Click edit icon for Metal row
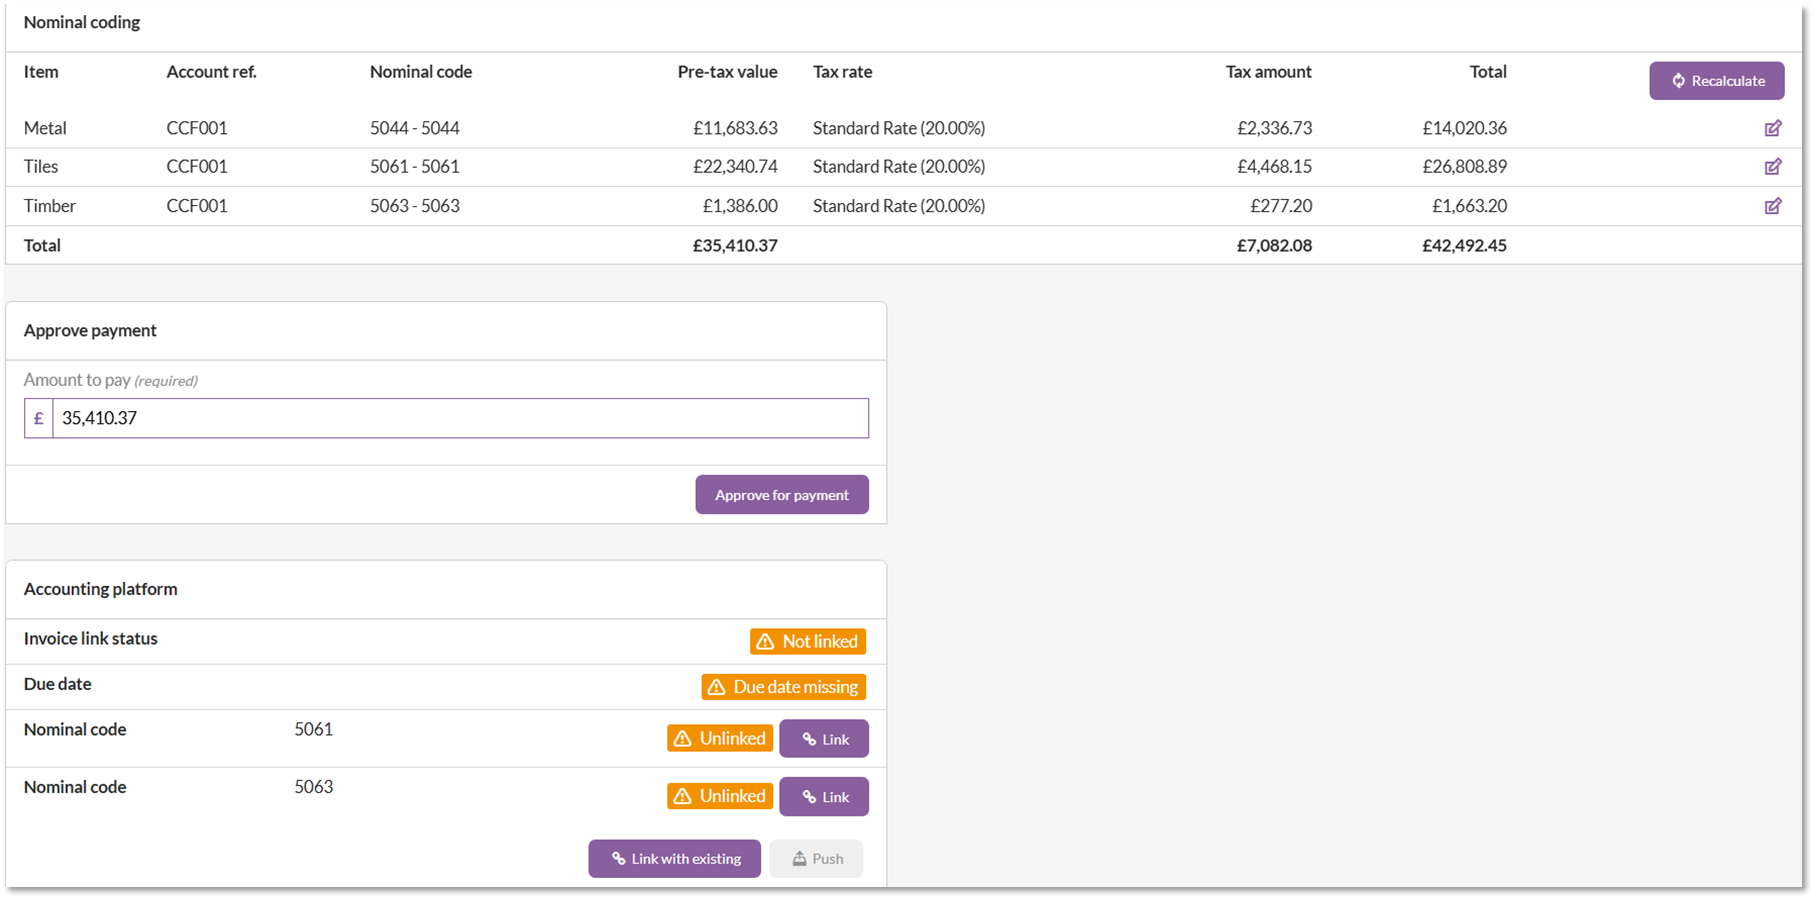 1773,128
